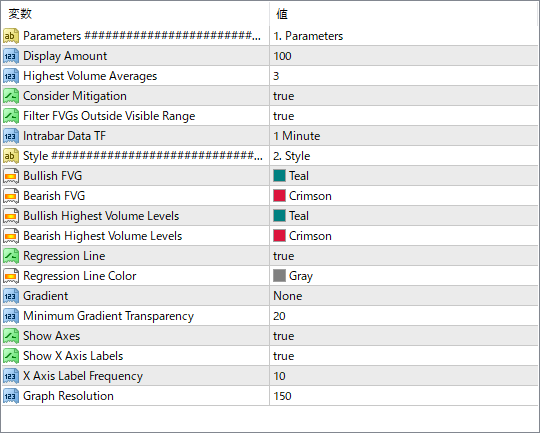Click the boolean icon beside Filter FVGs Outside Visible Range
Viewport: 540px width, 433px height.
tap(11, 116)
